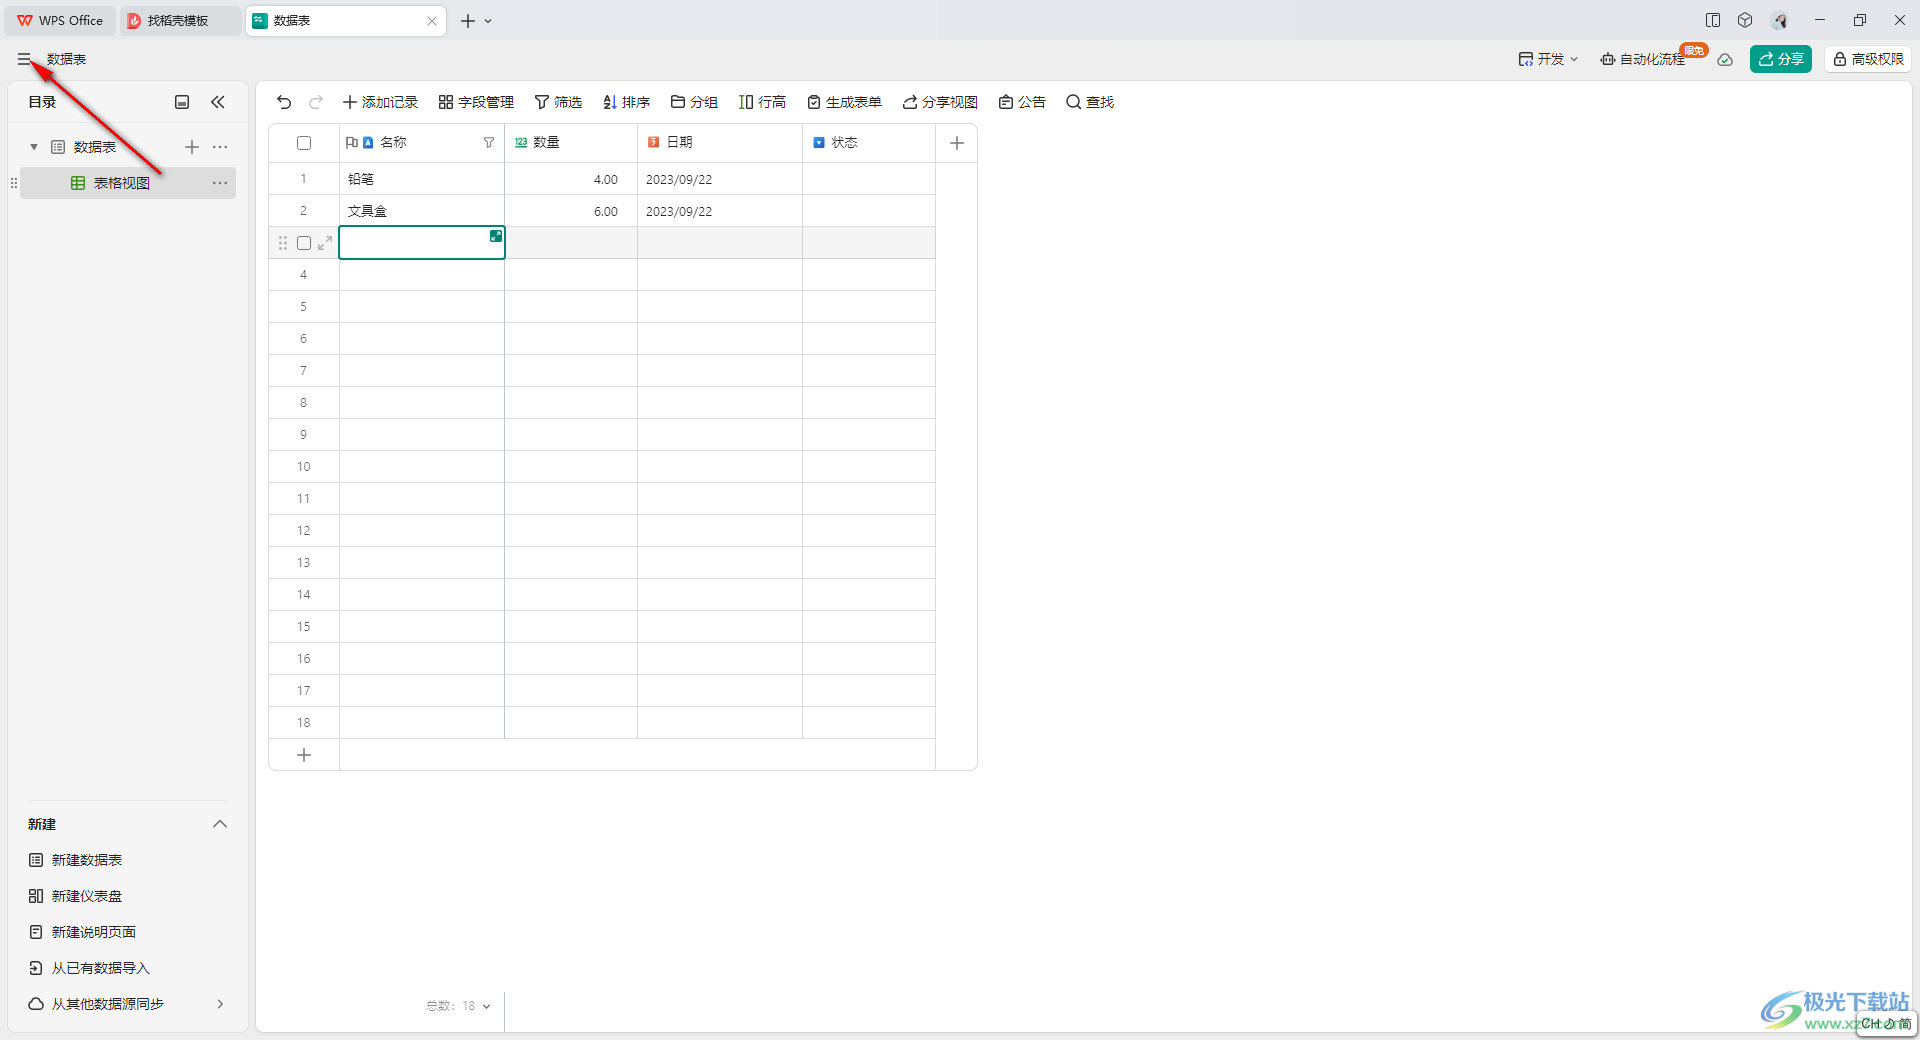1920x1040 pixels.
Task: Collapse the 数据表 tree node
Action: point(34,147)
